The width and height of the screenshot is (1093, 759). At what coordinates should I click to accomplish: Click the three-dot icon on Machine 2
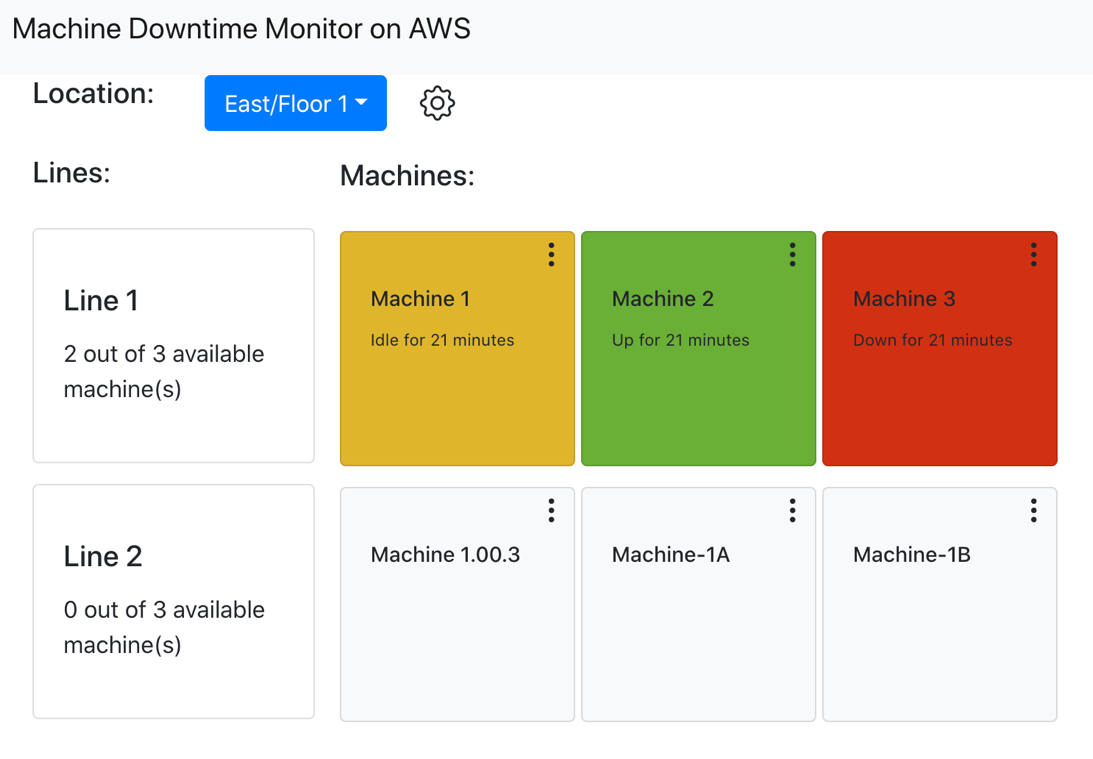coord(792,255)
